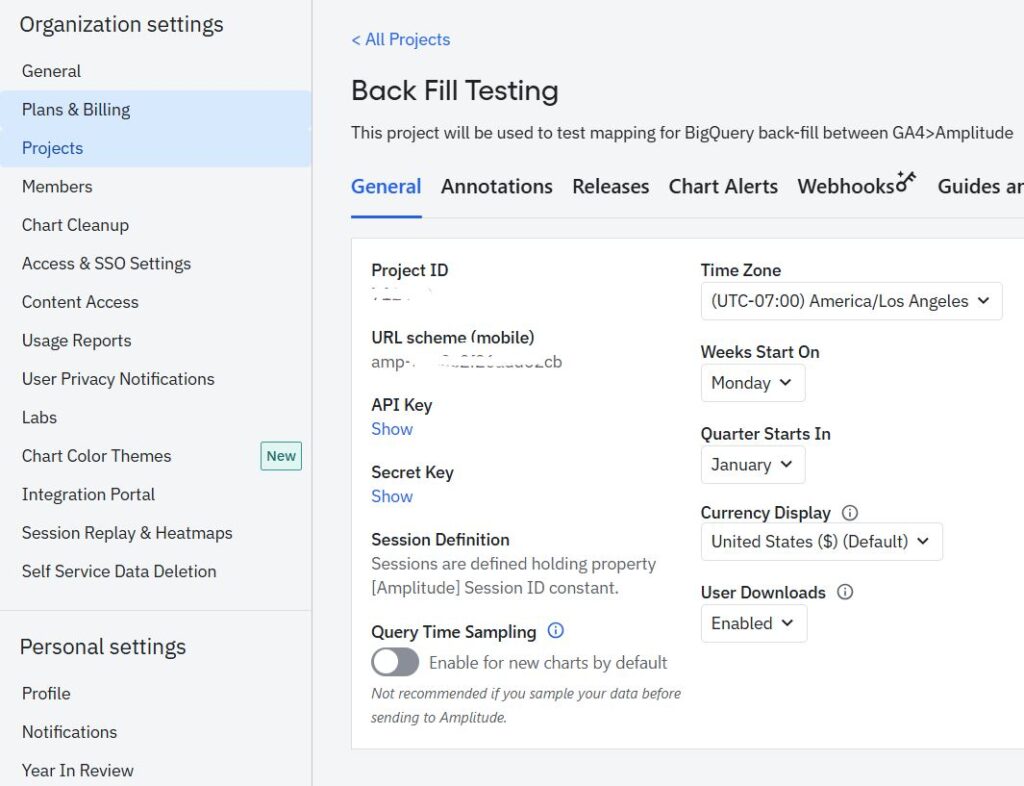Open the Time Zone dropdown
1024x786 pixels.
pyautogui.click(x=851, y=301)
